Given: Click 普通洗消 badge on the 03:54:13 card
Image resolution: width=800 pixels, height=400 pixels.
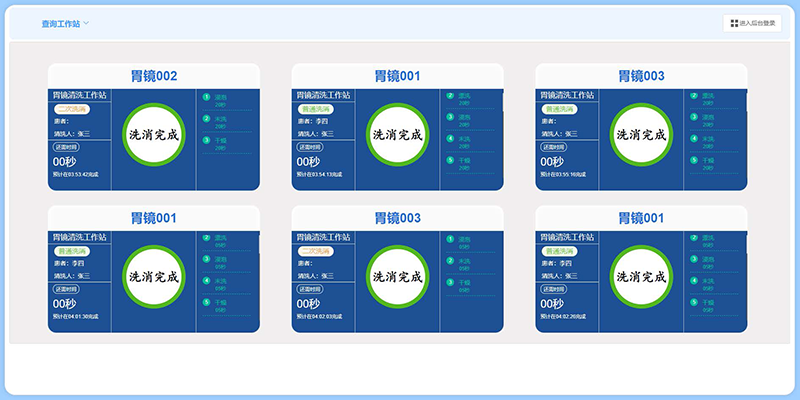Looking at the screenshot, I should click(316, 109).
